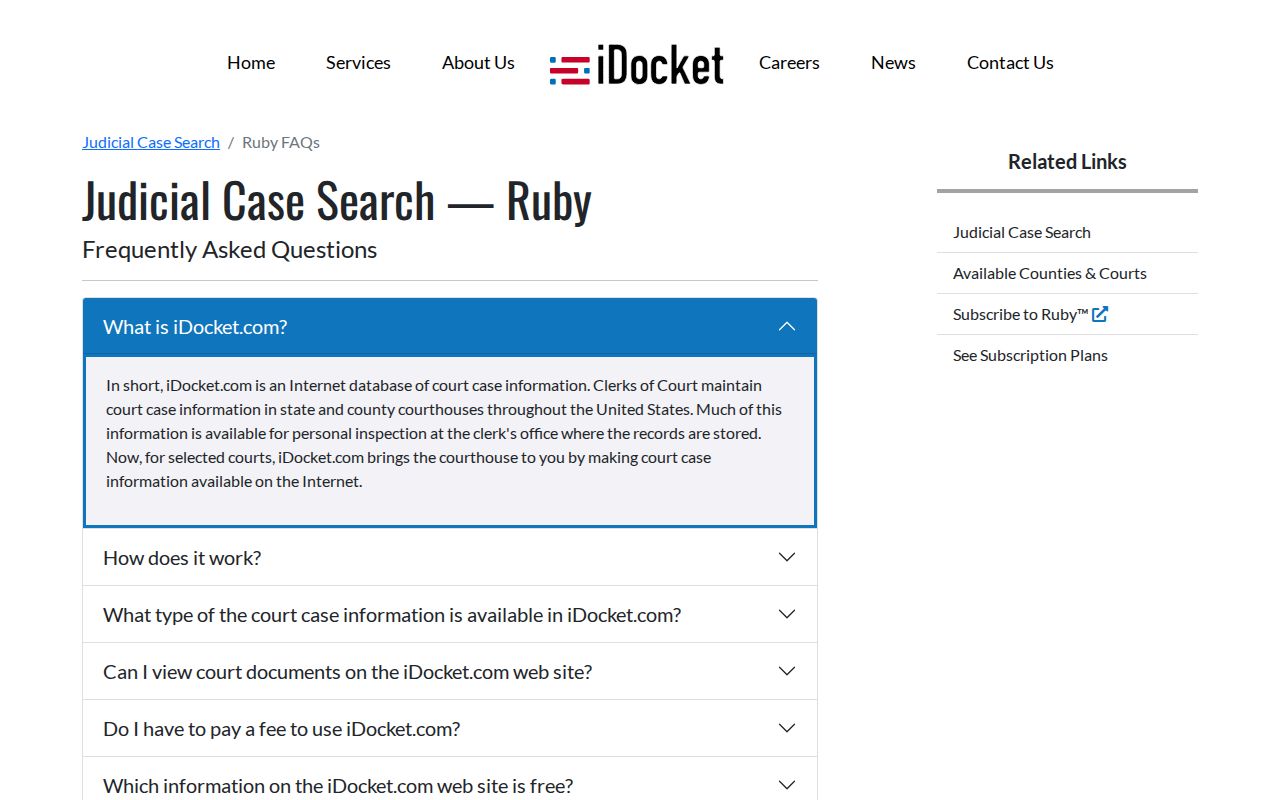
Task: Open the Services menu item
Action: coord(358,62)
